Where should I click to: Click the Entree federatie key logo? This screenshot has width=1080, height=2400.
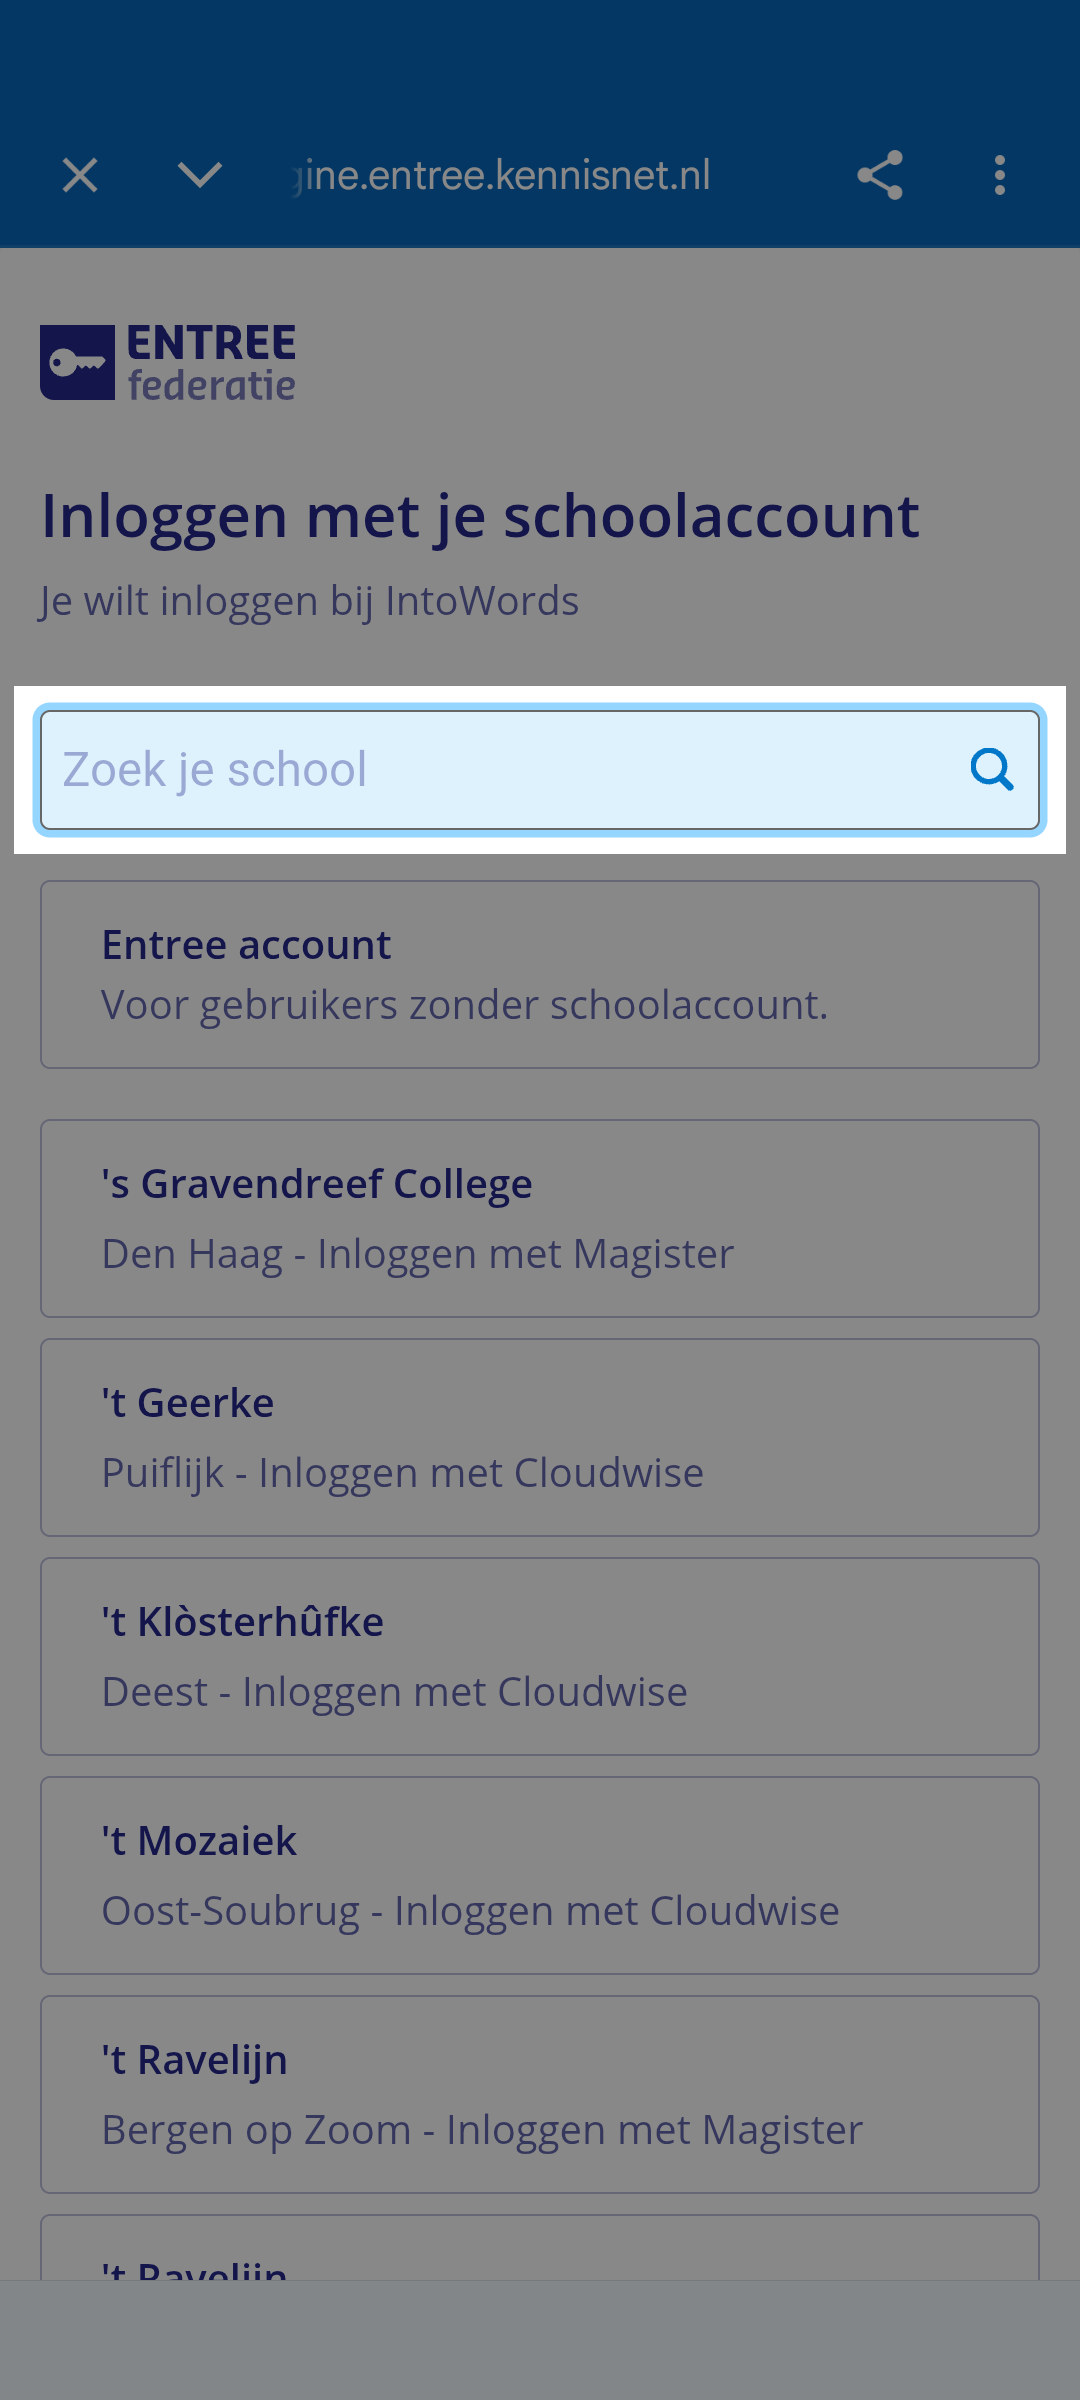77,362
